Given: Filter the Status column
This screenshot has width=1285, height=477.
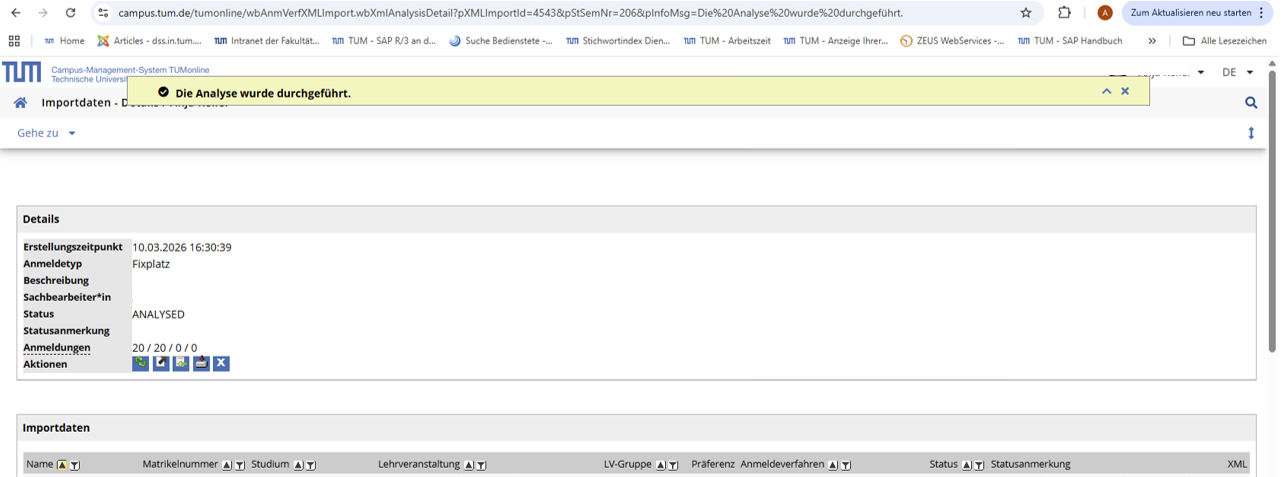Looking at the screenshot, I should tap(979, 465).
